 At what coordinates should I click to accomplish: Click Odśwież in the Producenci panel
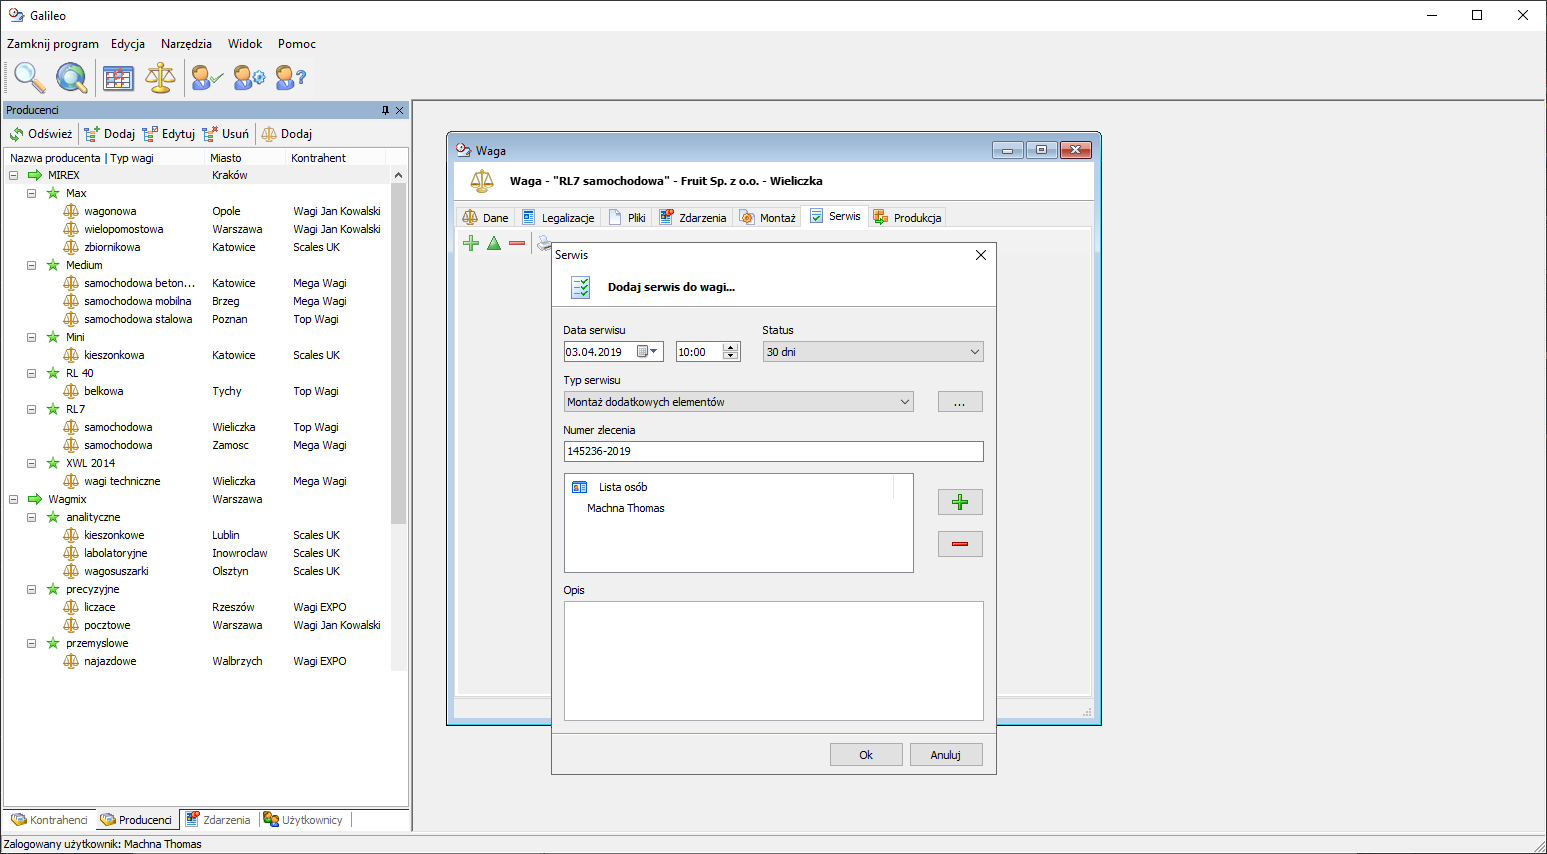tap(41, 134)
